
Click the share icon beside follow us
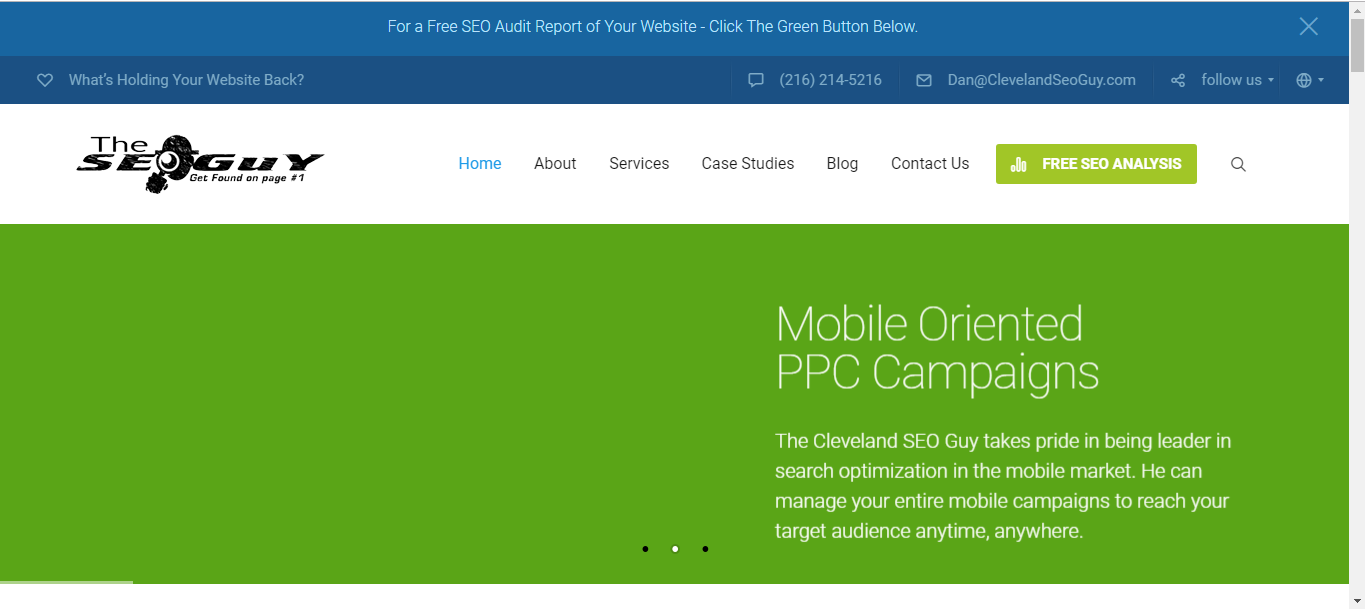[x=1178, y=80]
